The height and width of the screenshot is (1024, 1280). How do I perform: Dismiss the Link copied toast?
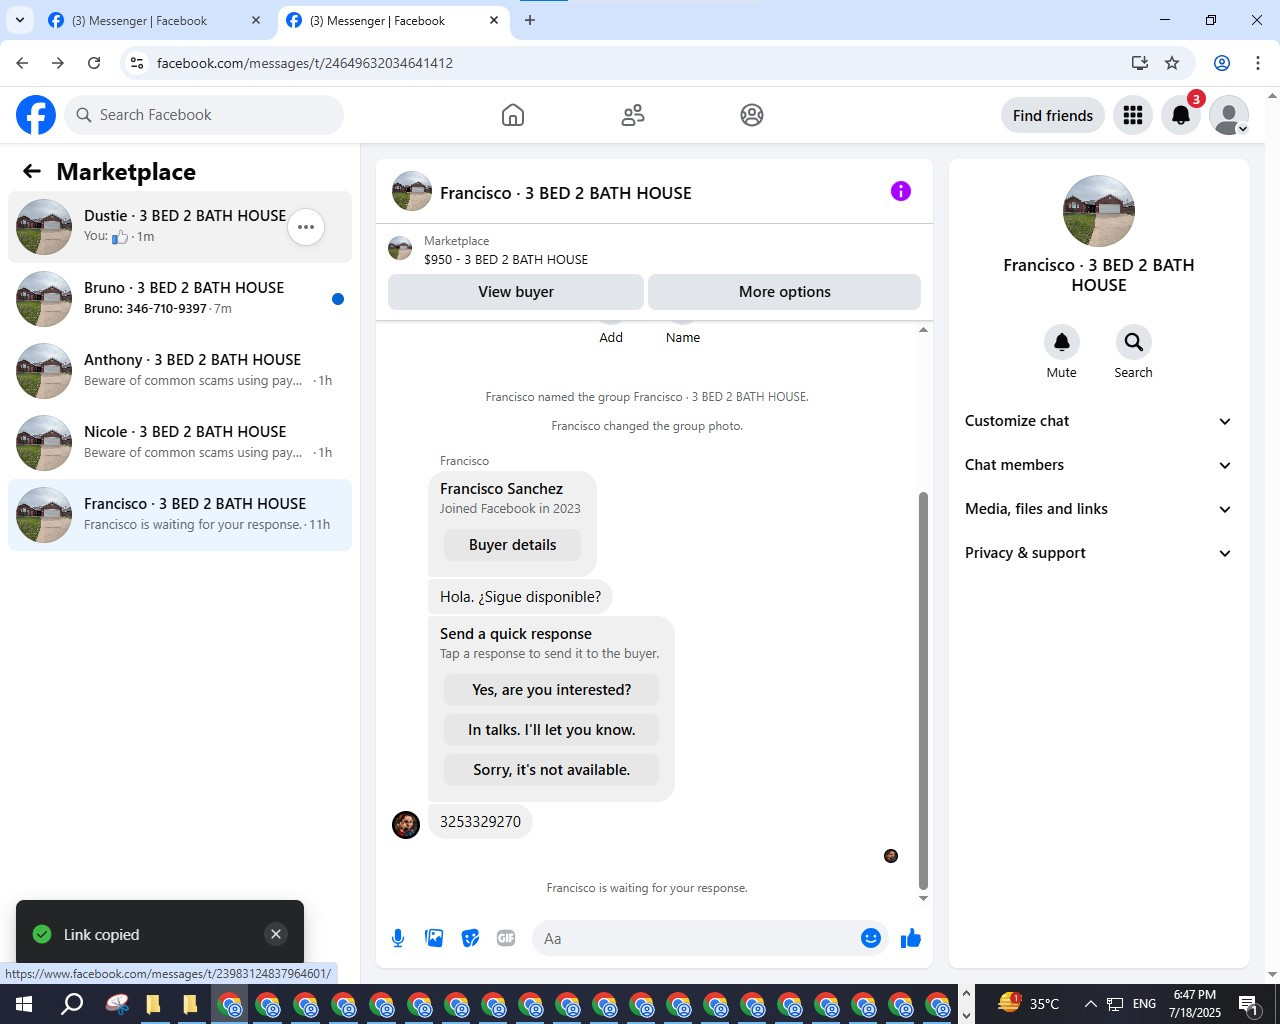[x=276, y=934]
